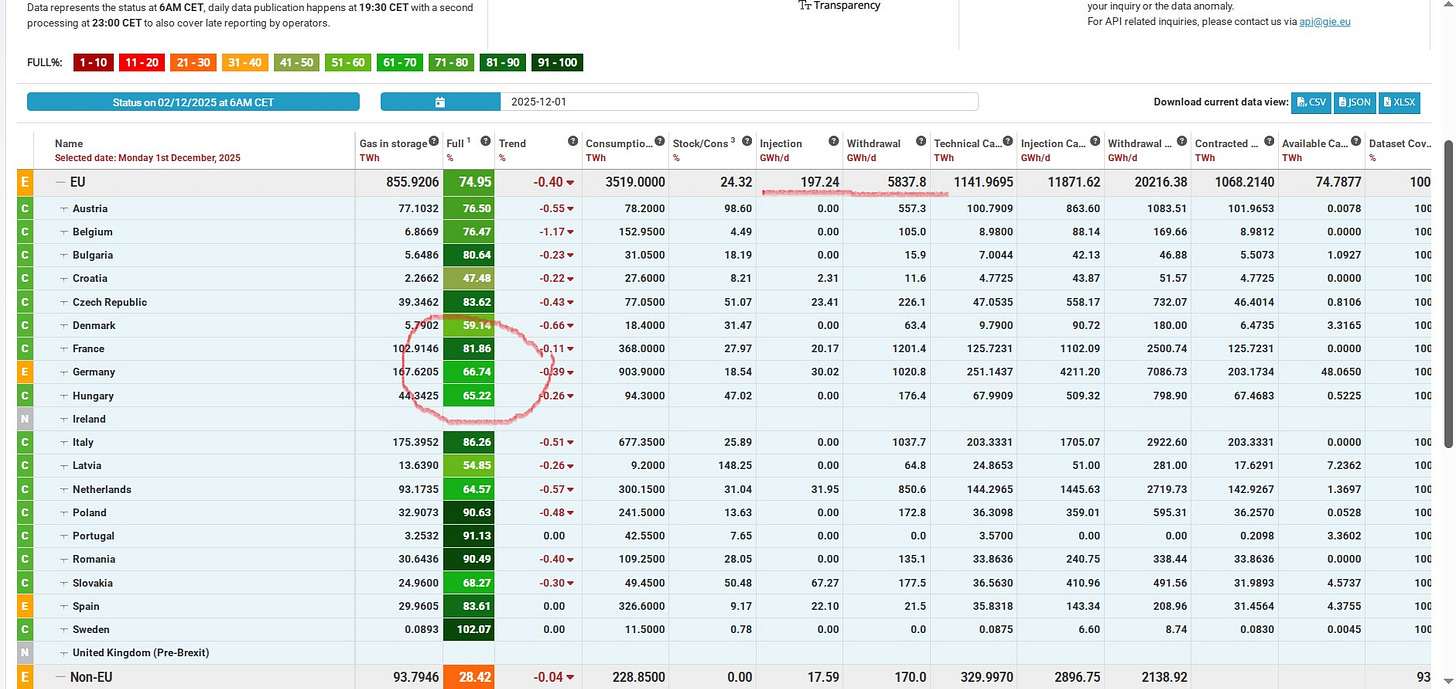1456x689 pixels.
Task: Collapse the EU group row
Action: point(60,182)
